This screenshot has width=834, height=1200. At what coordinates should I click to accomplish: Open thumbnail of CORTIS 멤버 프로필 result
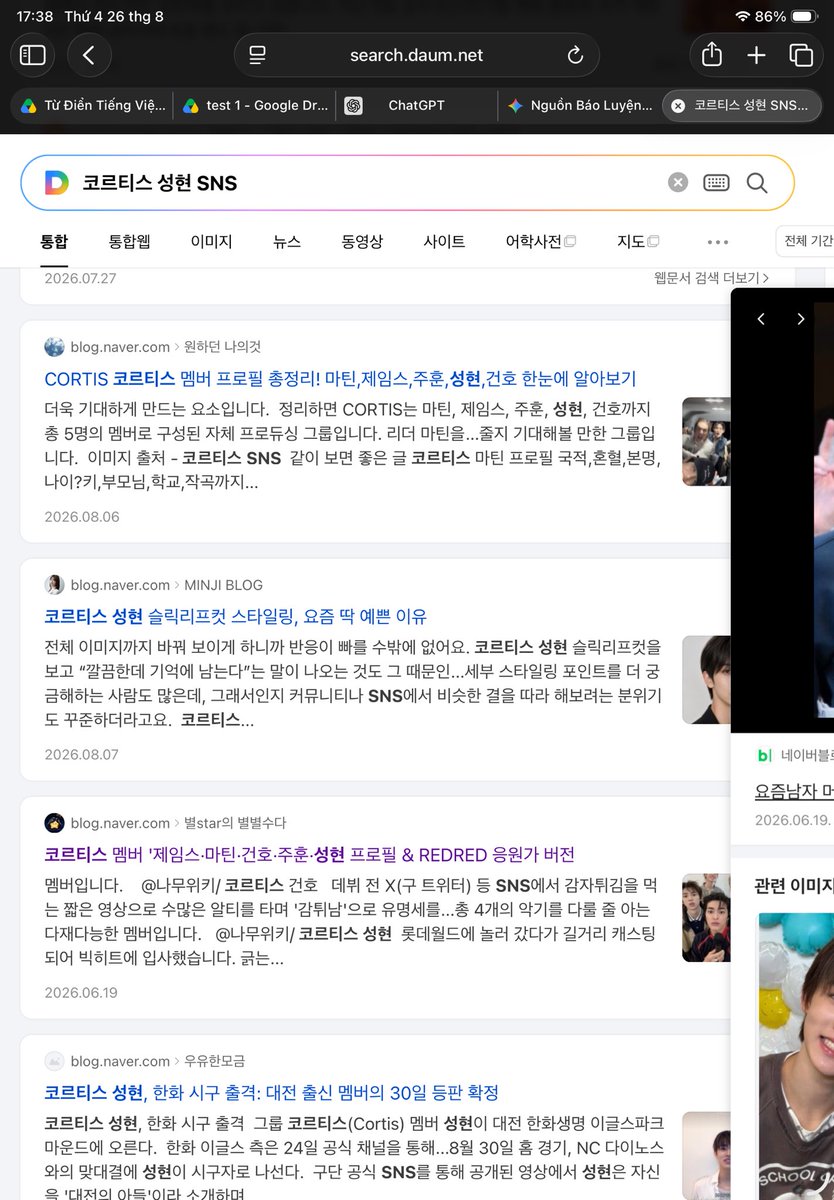706,442
